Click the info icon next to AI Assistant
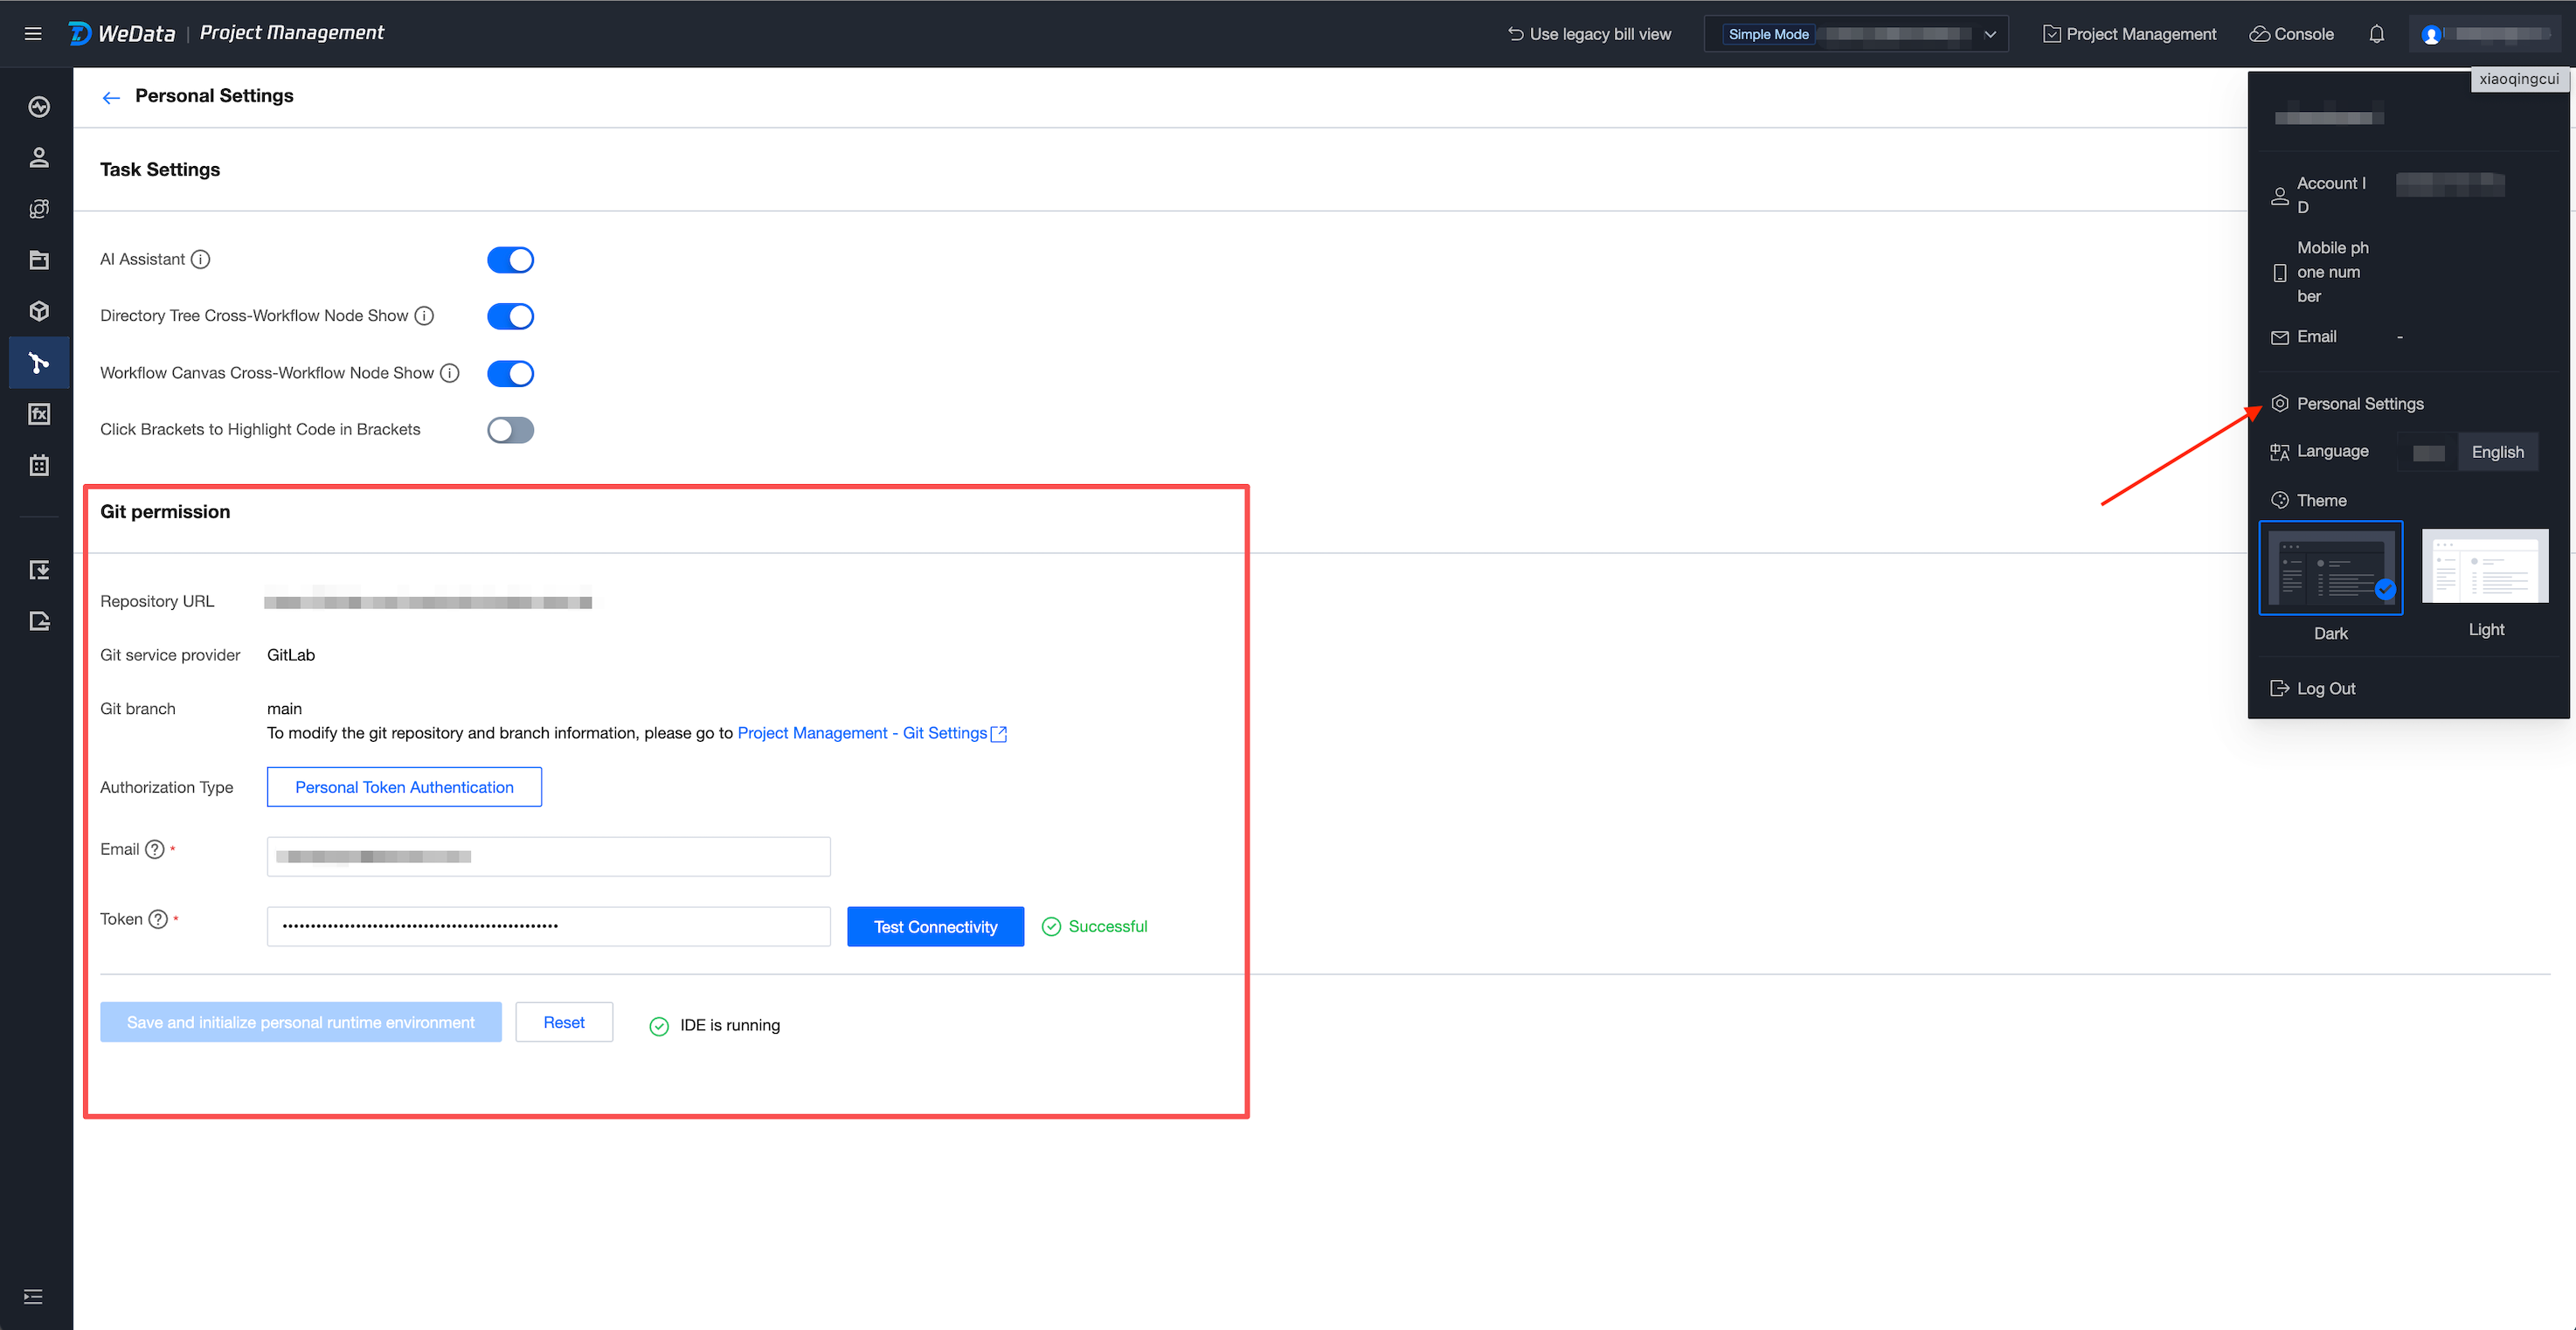The height and width of the screenshot is (1330, 2576). click(x=201, y=260)
